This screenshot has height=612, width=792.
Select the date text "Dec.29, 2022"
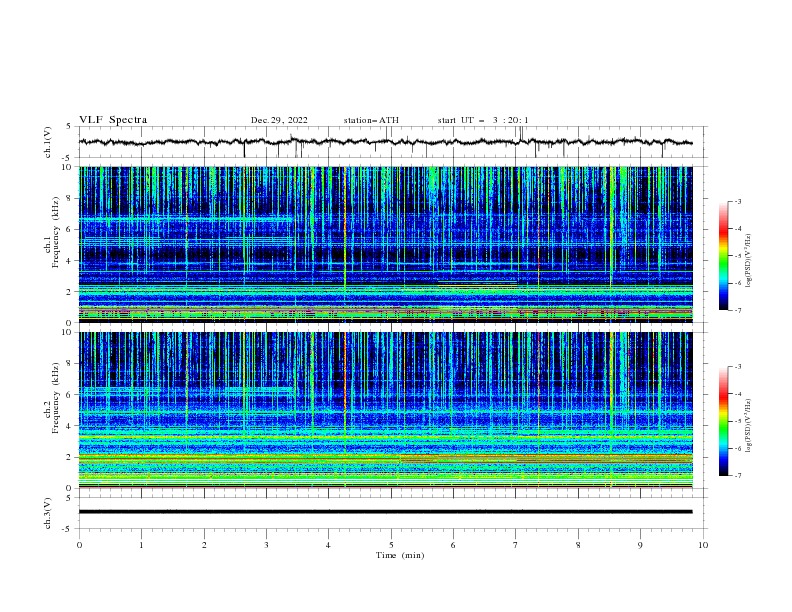[279, 120]
